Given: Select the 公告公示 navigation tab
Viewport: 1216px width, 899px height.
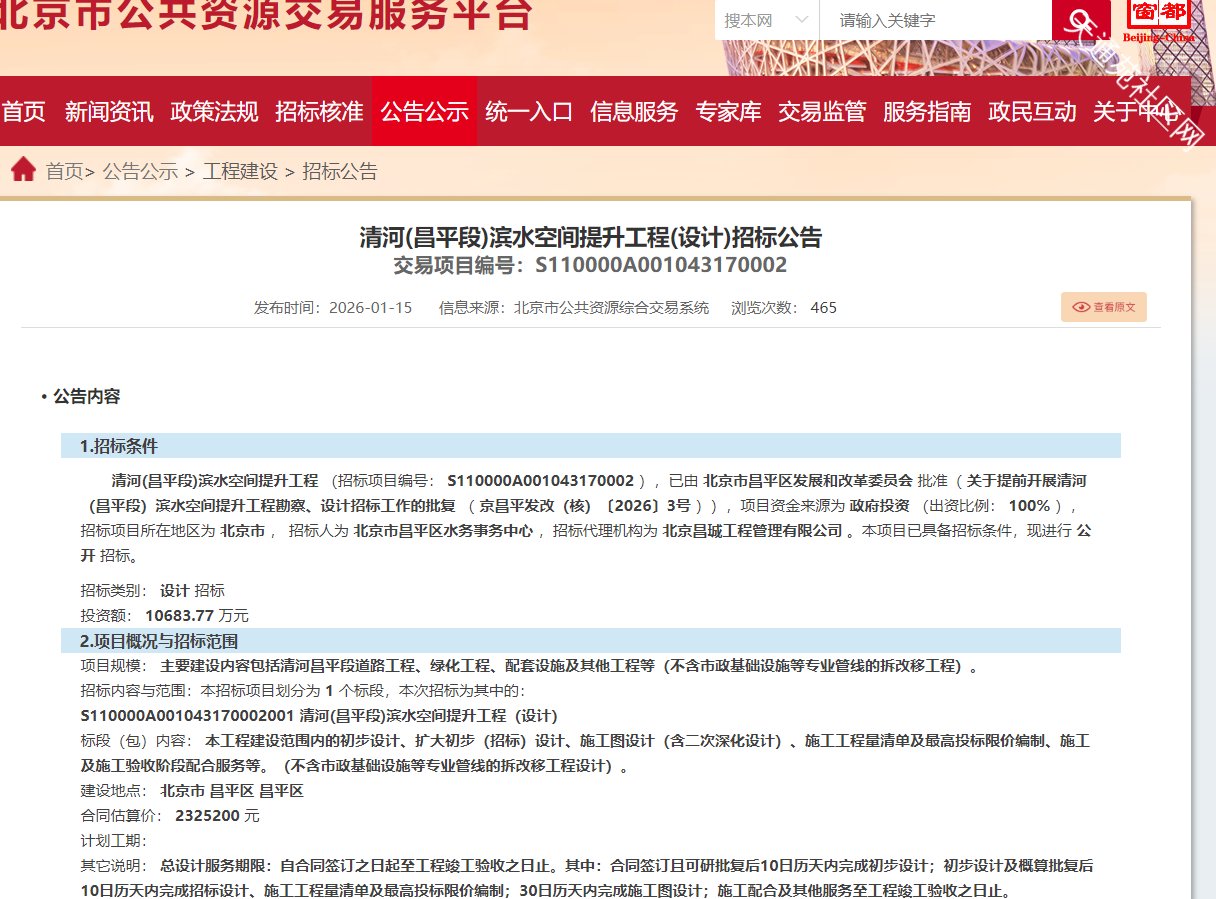Looking at the screenshot, I should click(424, 111).
